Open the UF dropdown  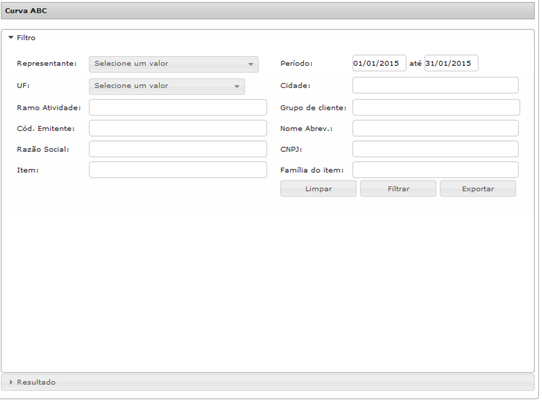click(167, 86)
